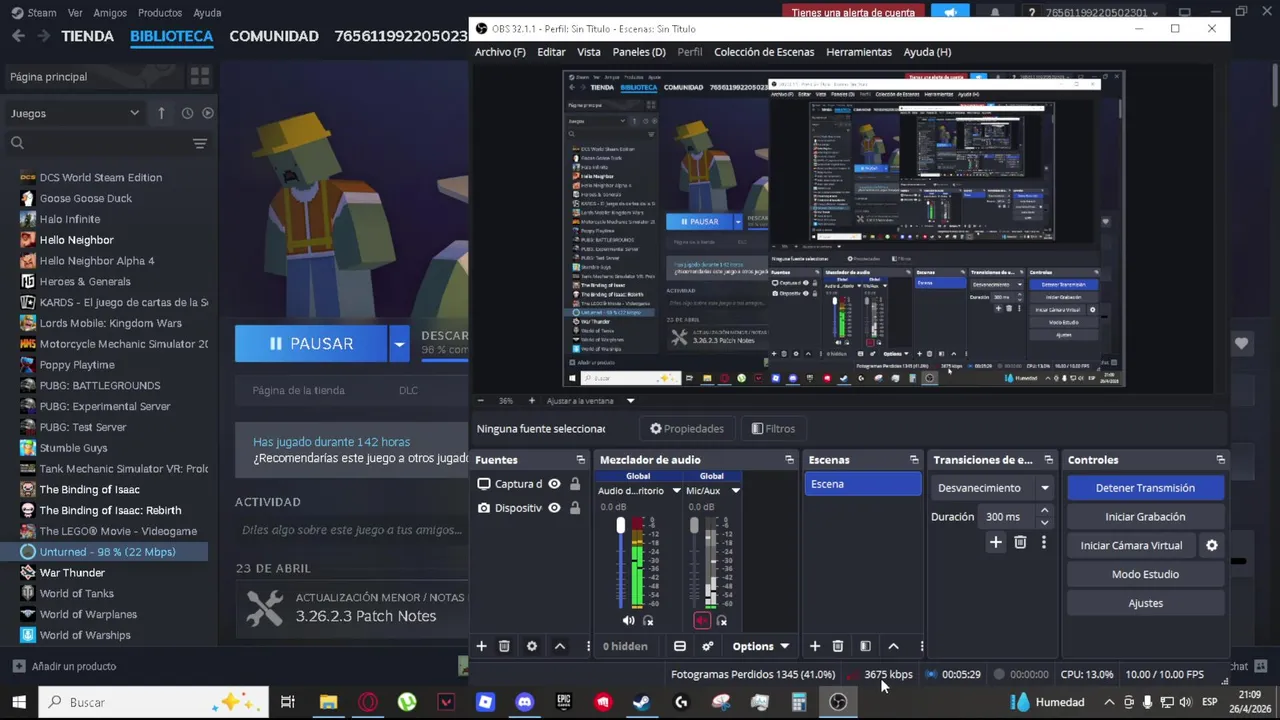
Task: Open Discord from Windows taskbar
Action: coord(524,702)
